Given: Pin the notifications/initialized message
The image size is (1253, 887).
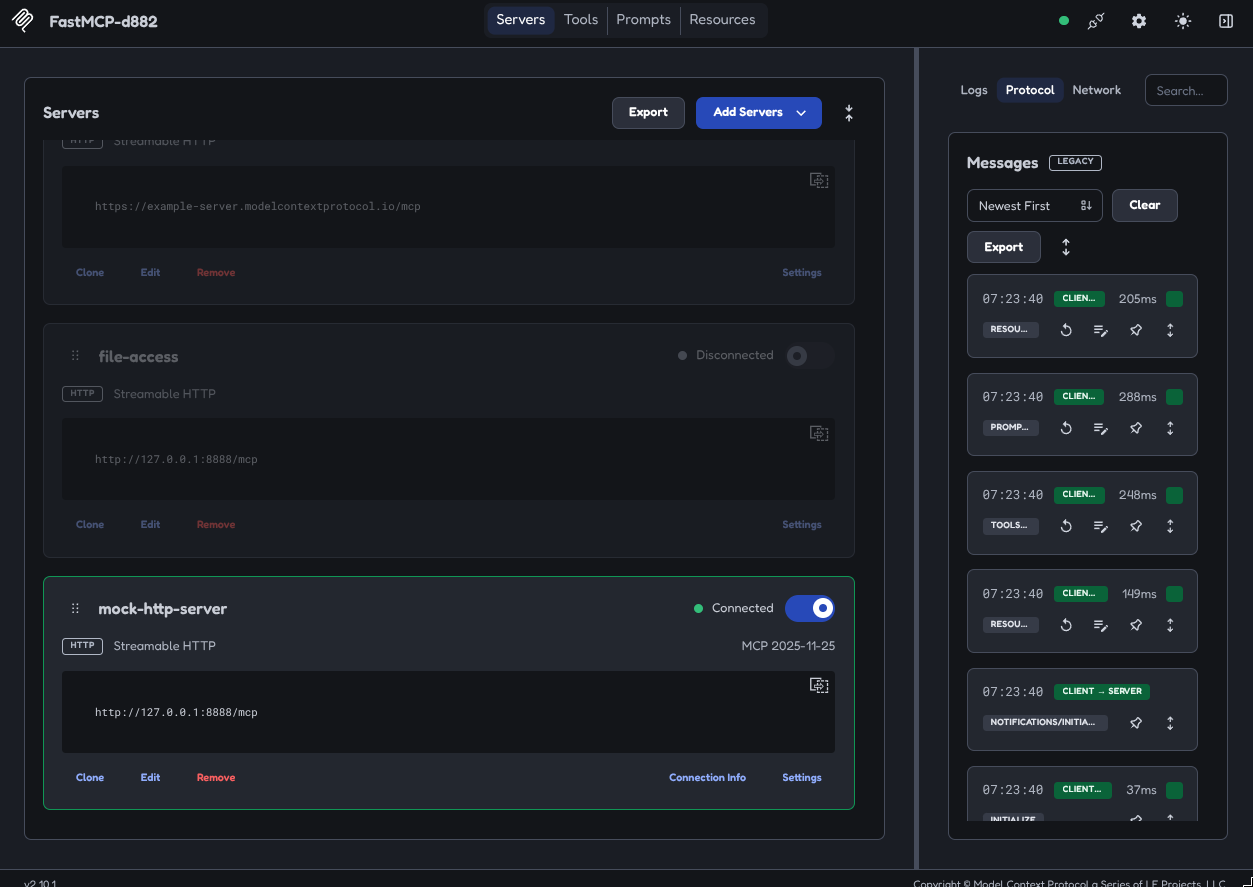Looking at the screenshot, I should (x=1136, y=723).
